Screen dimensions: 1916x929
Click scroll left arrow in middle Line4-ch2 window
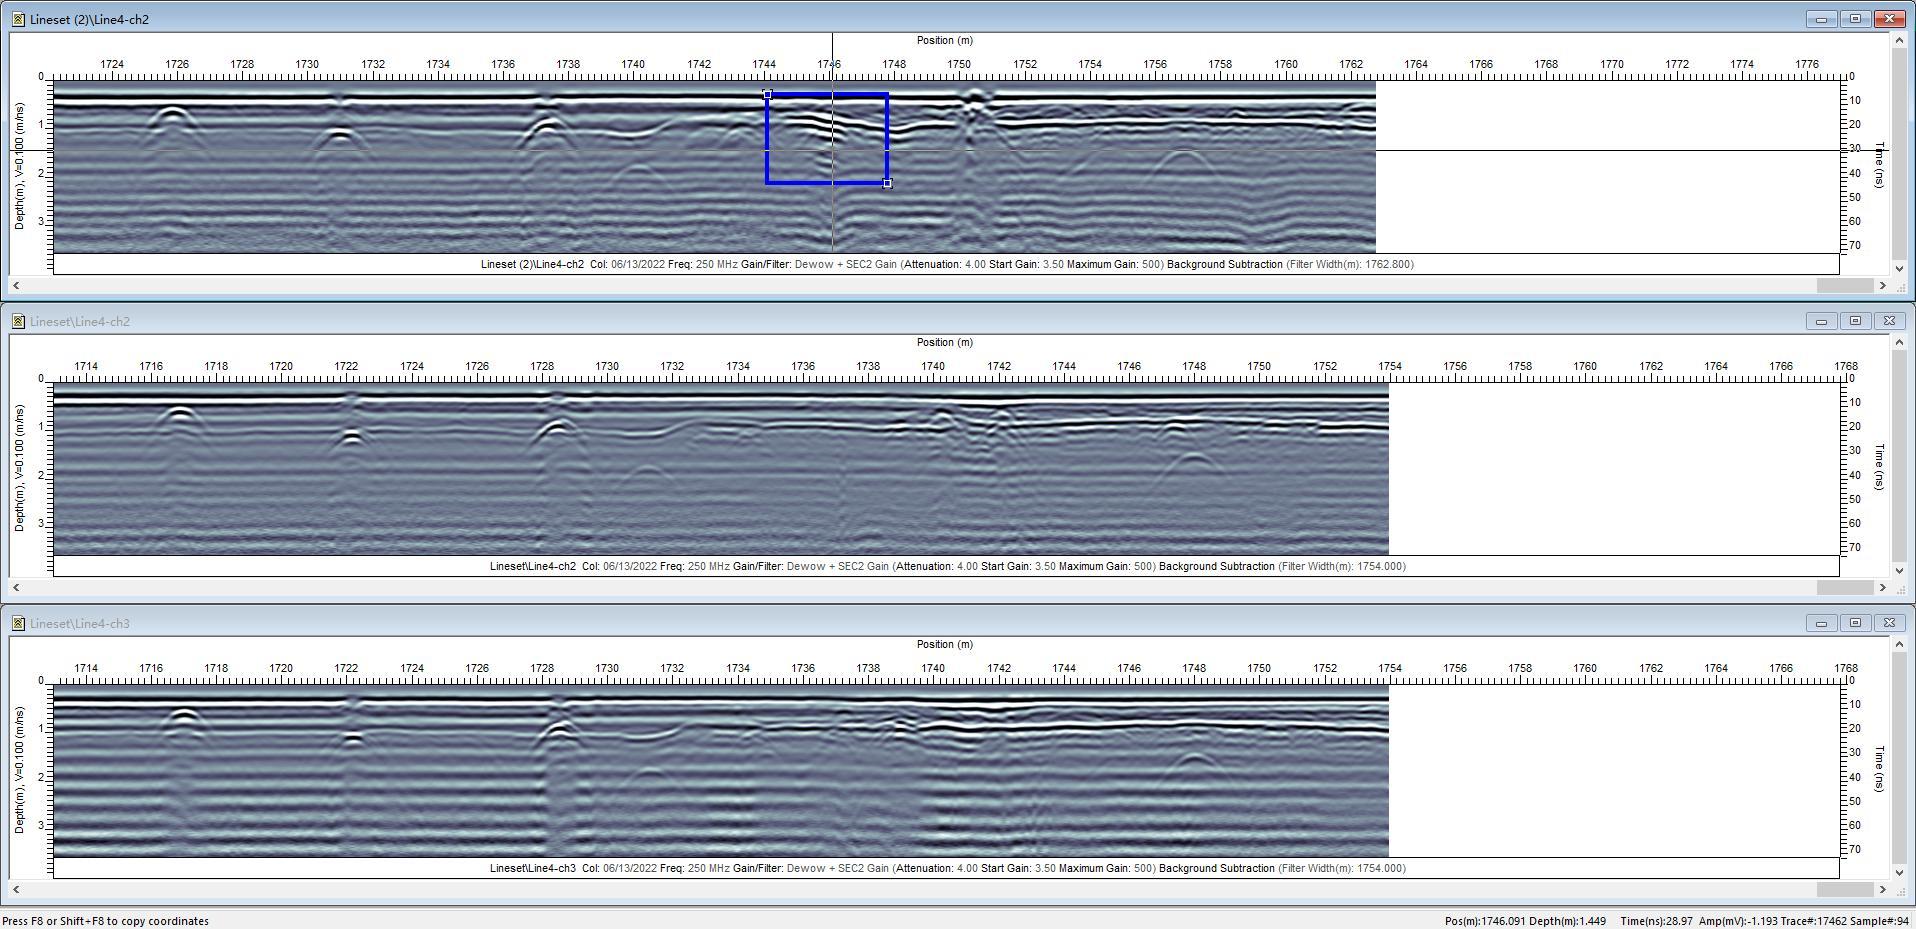coord(16,587)
